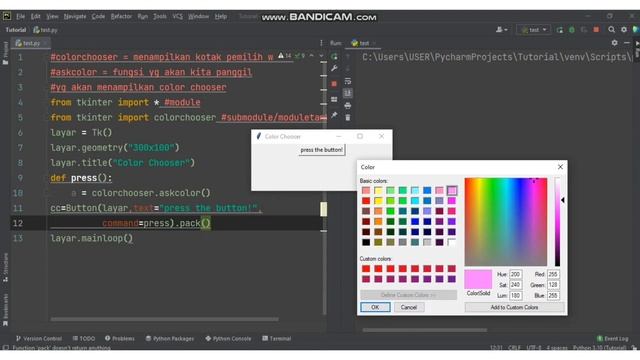The image size is (640, 360).
Task: Open the Problems tab
Action: click(120, 338)
